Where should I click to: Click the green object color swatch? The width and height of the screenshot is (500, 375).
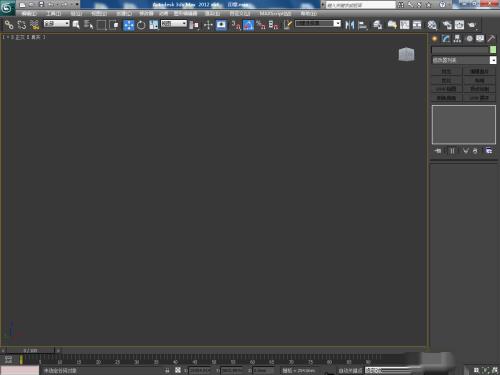pos(493,50)
